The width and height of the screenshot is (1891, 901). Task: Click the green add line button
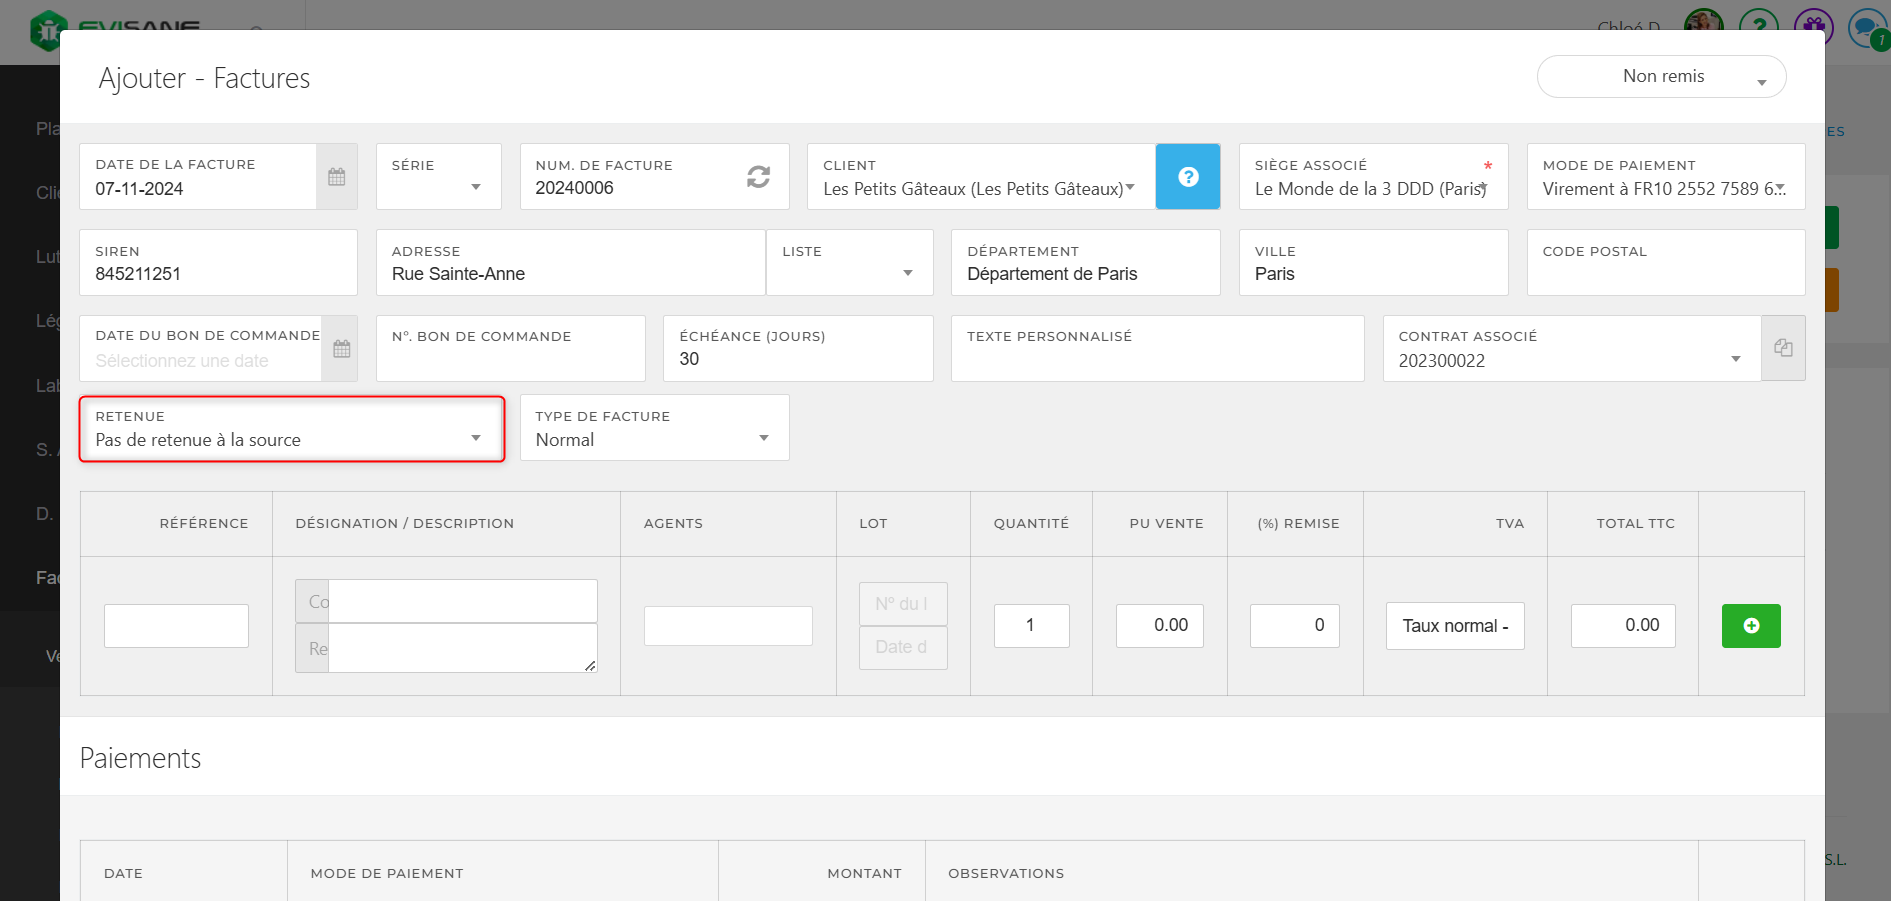click(1751, 626)
